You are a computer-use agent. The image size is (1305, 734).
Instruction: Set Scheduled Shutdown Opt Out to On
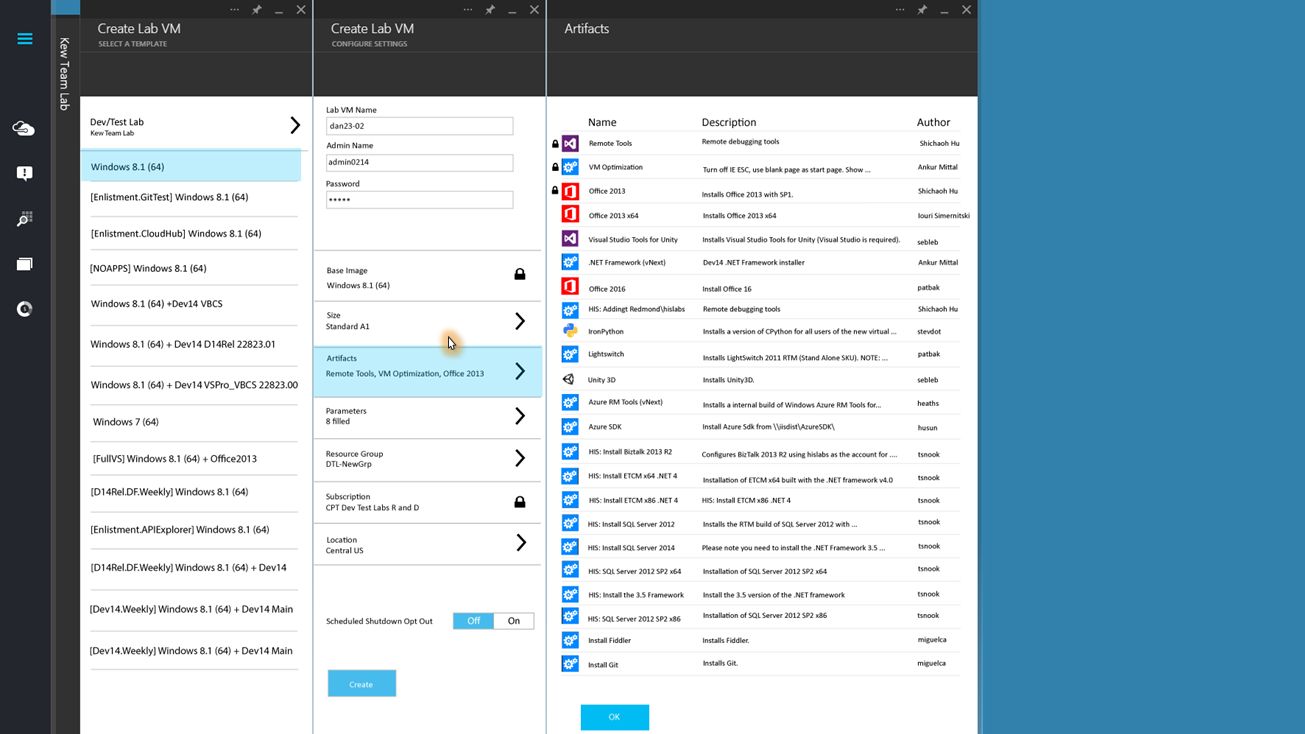coord(514,621)
